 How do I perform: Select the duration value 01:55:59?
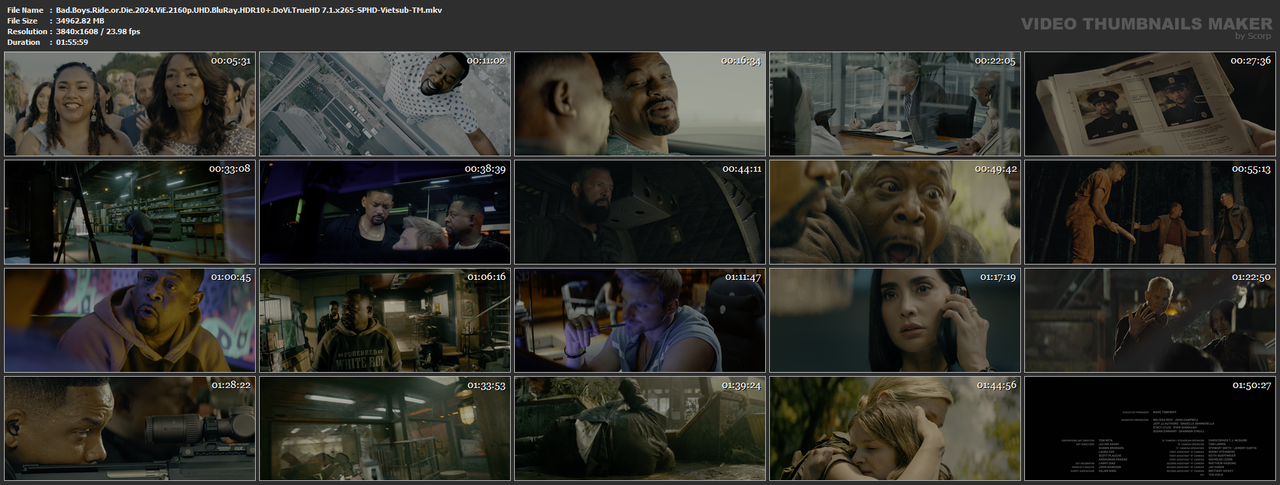[x=76, y=42]
